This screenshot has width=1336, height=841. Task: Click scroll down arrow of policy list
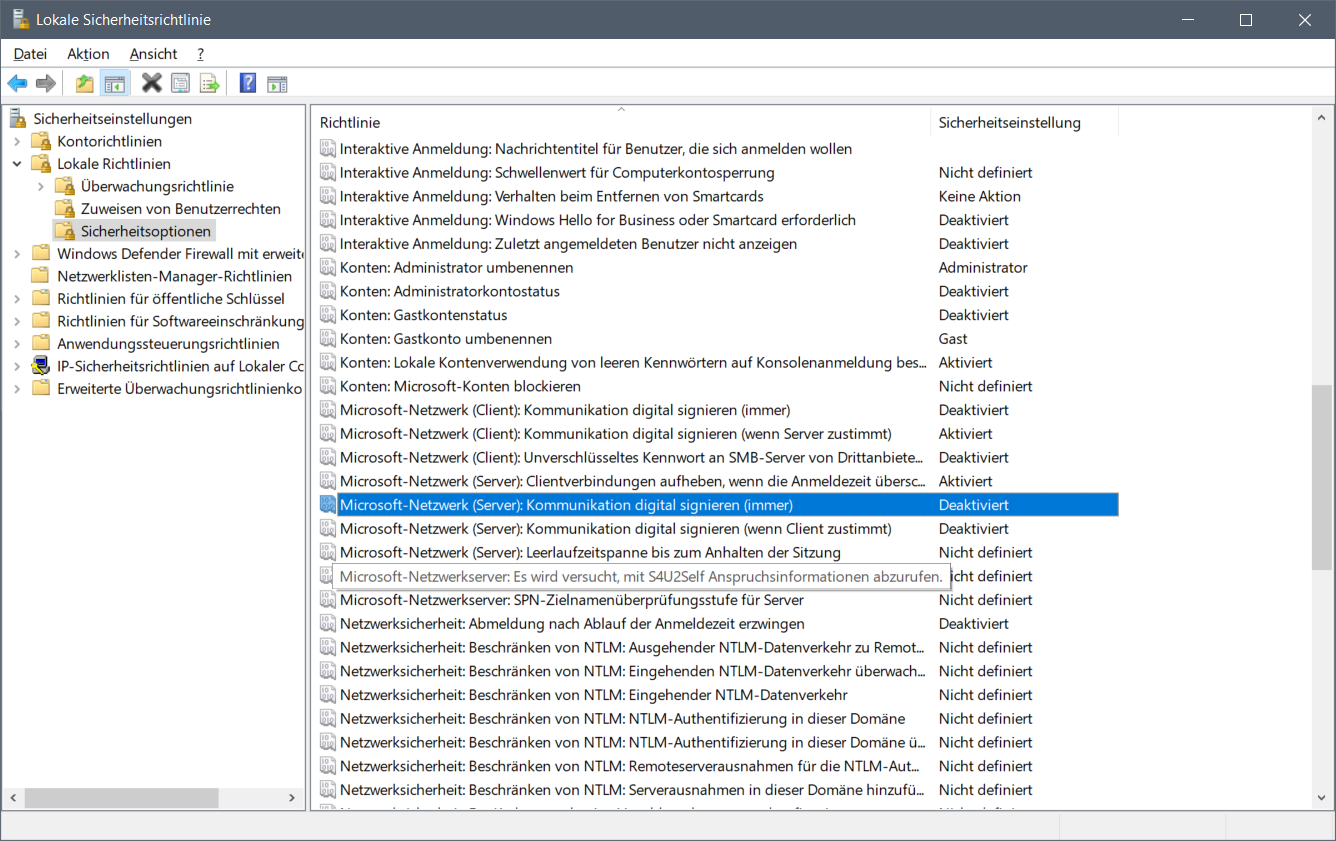pyautogui.click(x=1321, y=798)
